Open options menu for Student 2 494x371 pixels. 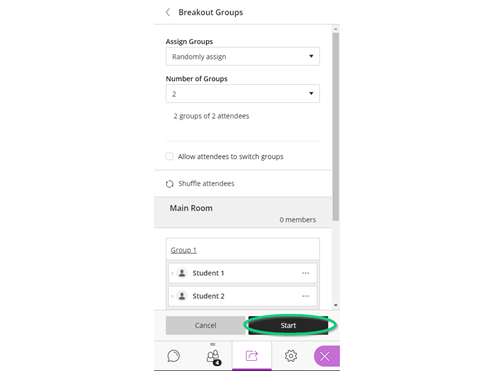305,296
